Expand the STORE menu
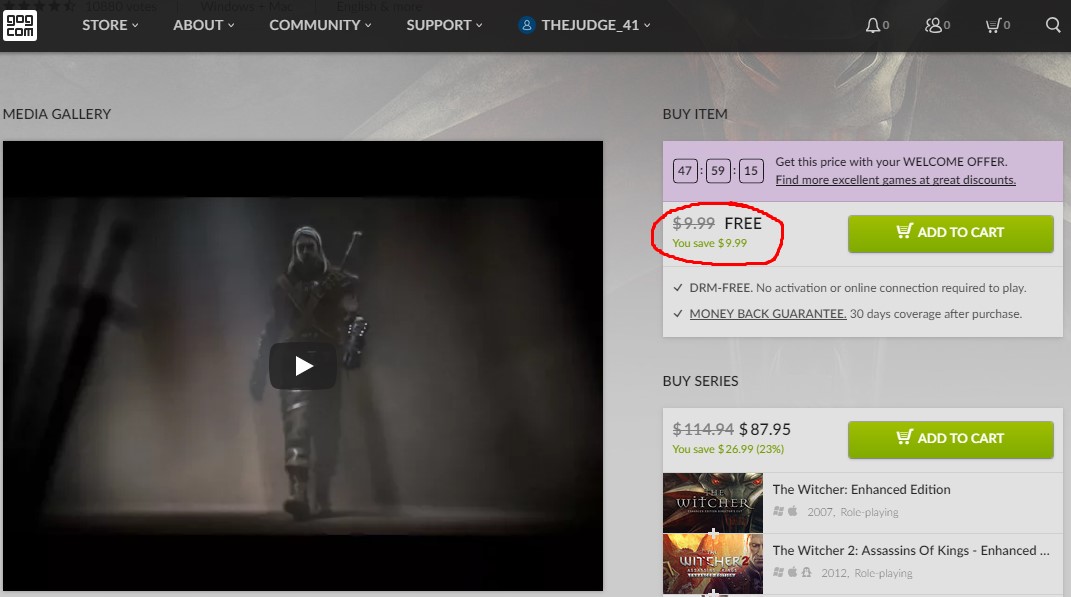This screenshot has height=597, width=1071. click(x=110, y=25)
